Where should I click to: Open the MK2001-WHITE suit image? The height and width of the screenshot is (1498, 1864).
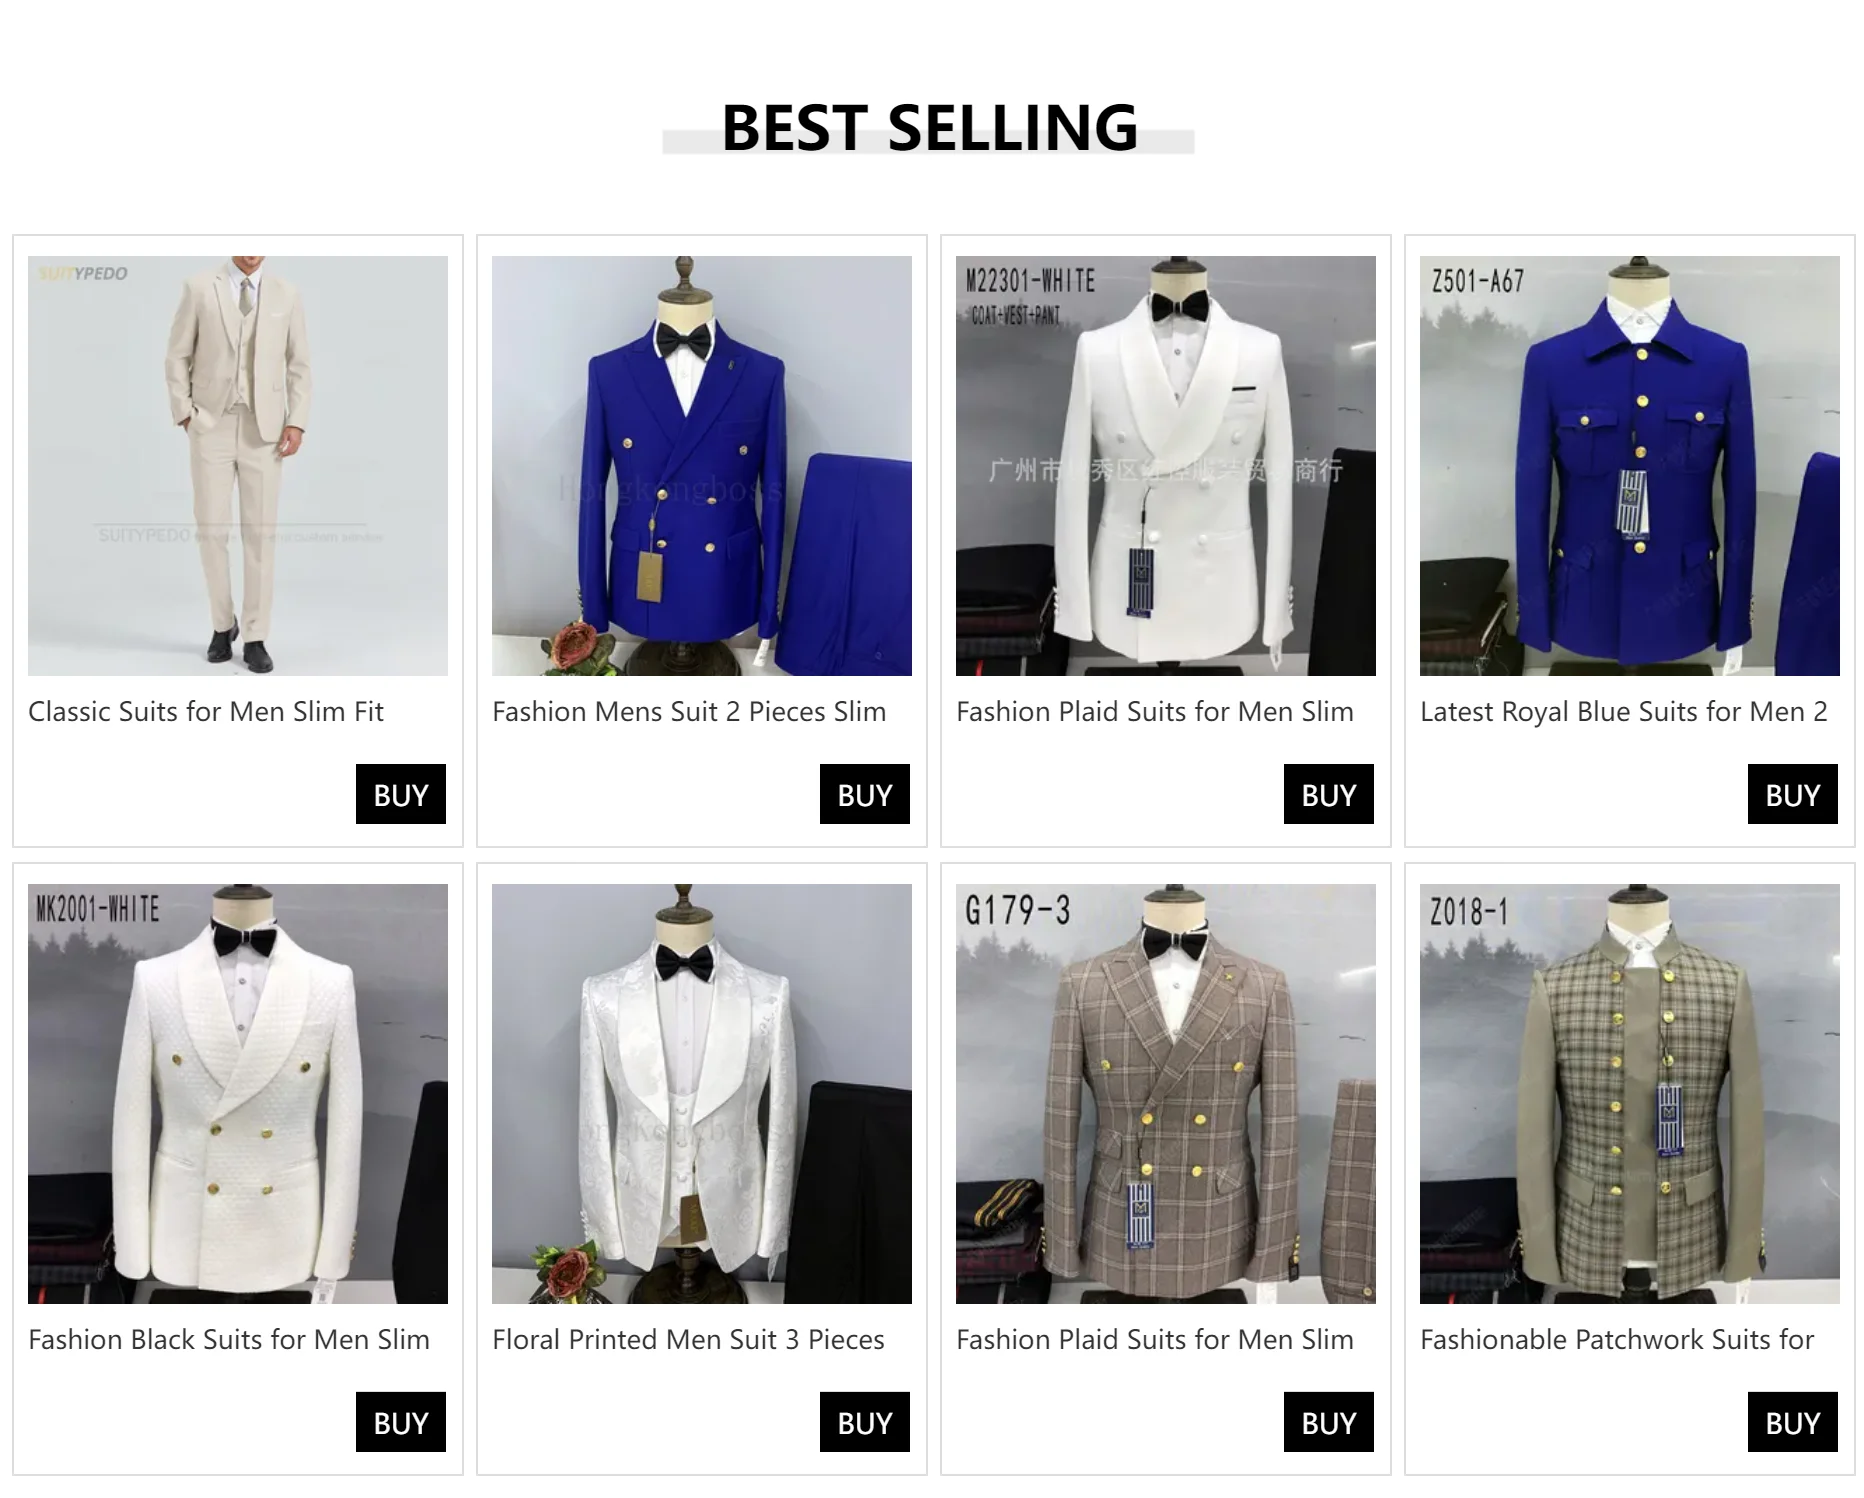click(x=238, y=1094)
